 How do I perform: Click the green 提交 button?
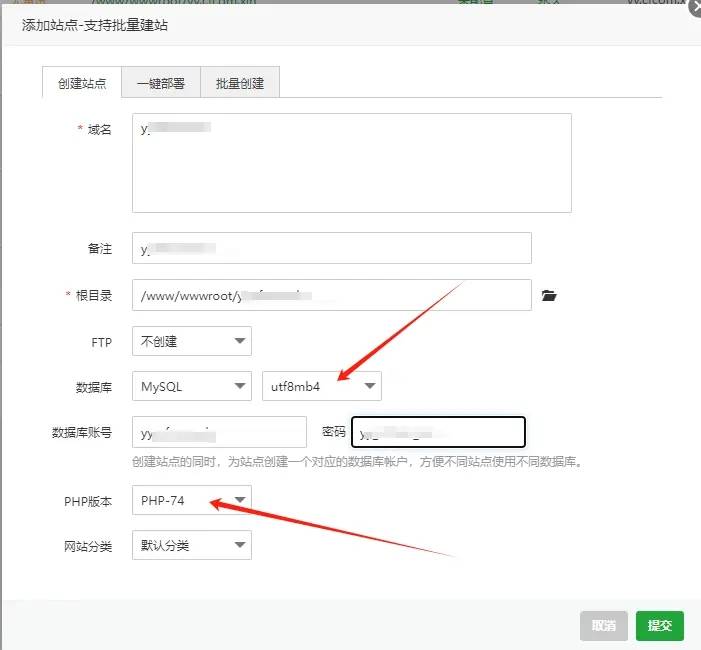tap(660, 625)
